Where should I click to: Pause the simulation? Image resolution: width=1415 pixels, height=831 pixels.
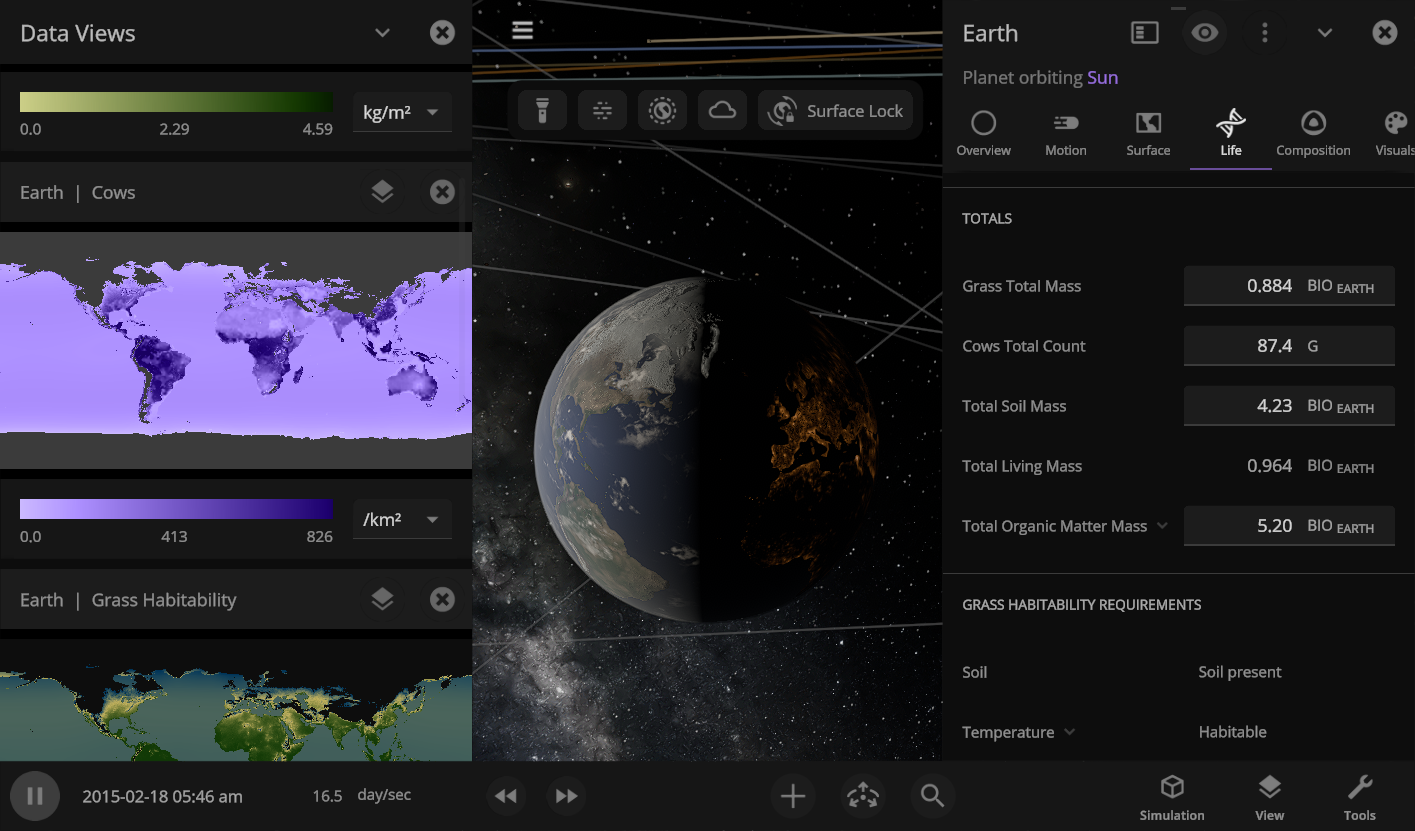(x=35, y=796)
